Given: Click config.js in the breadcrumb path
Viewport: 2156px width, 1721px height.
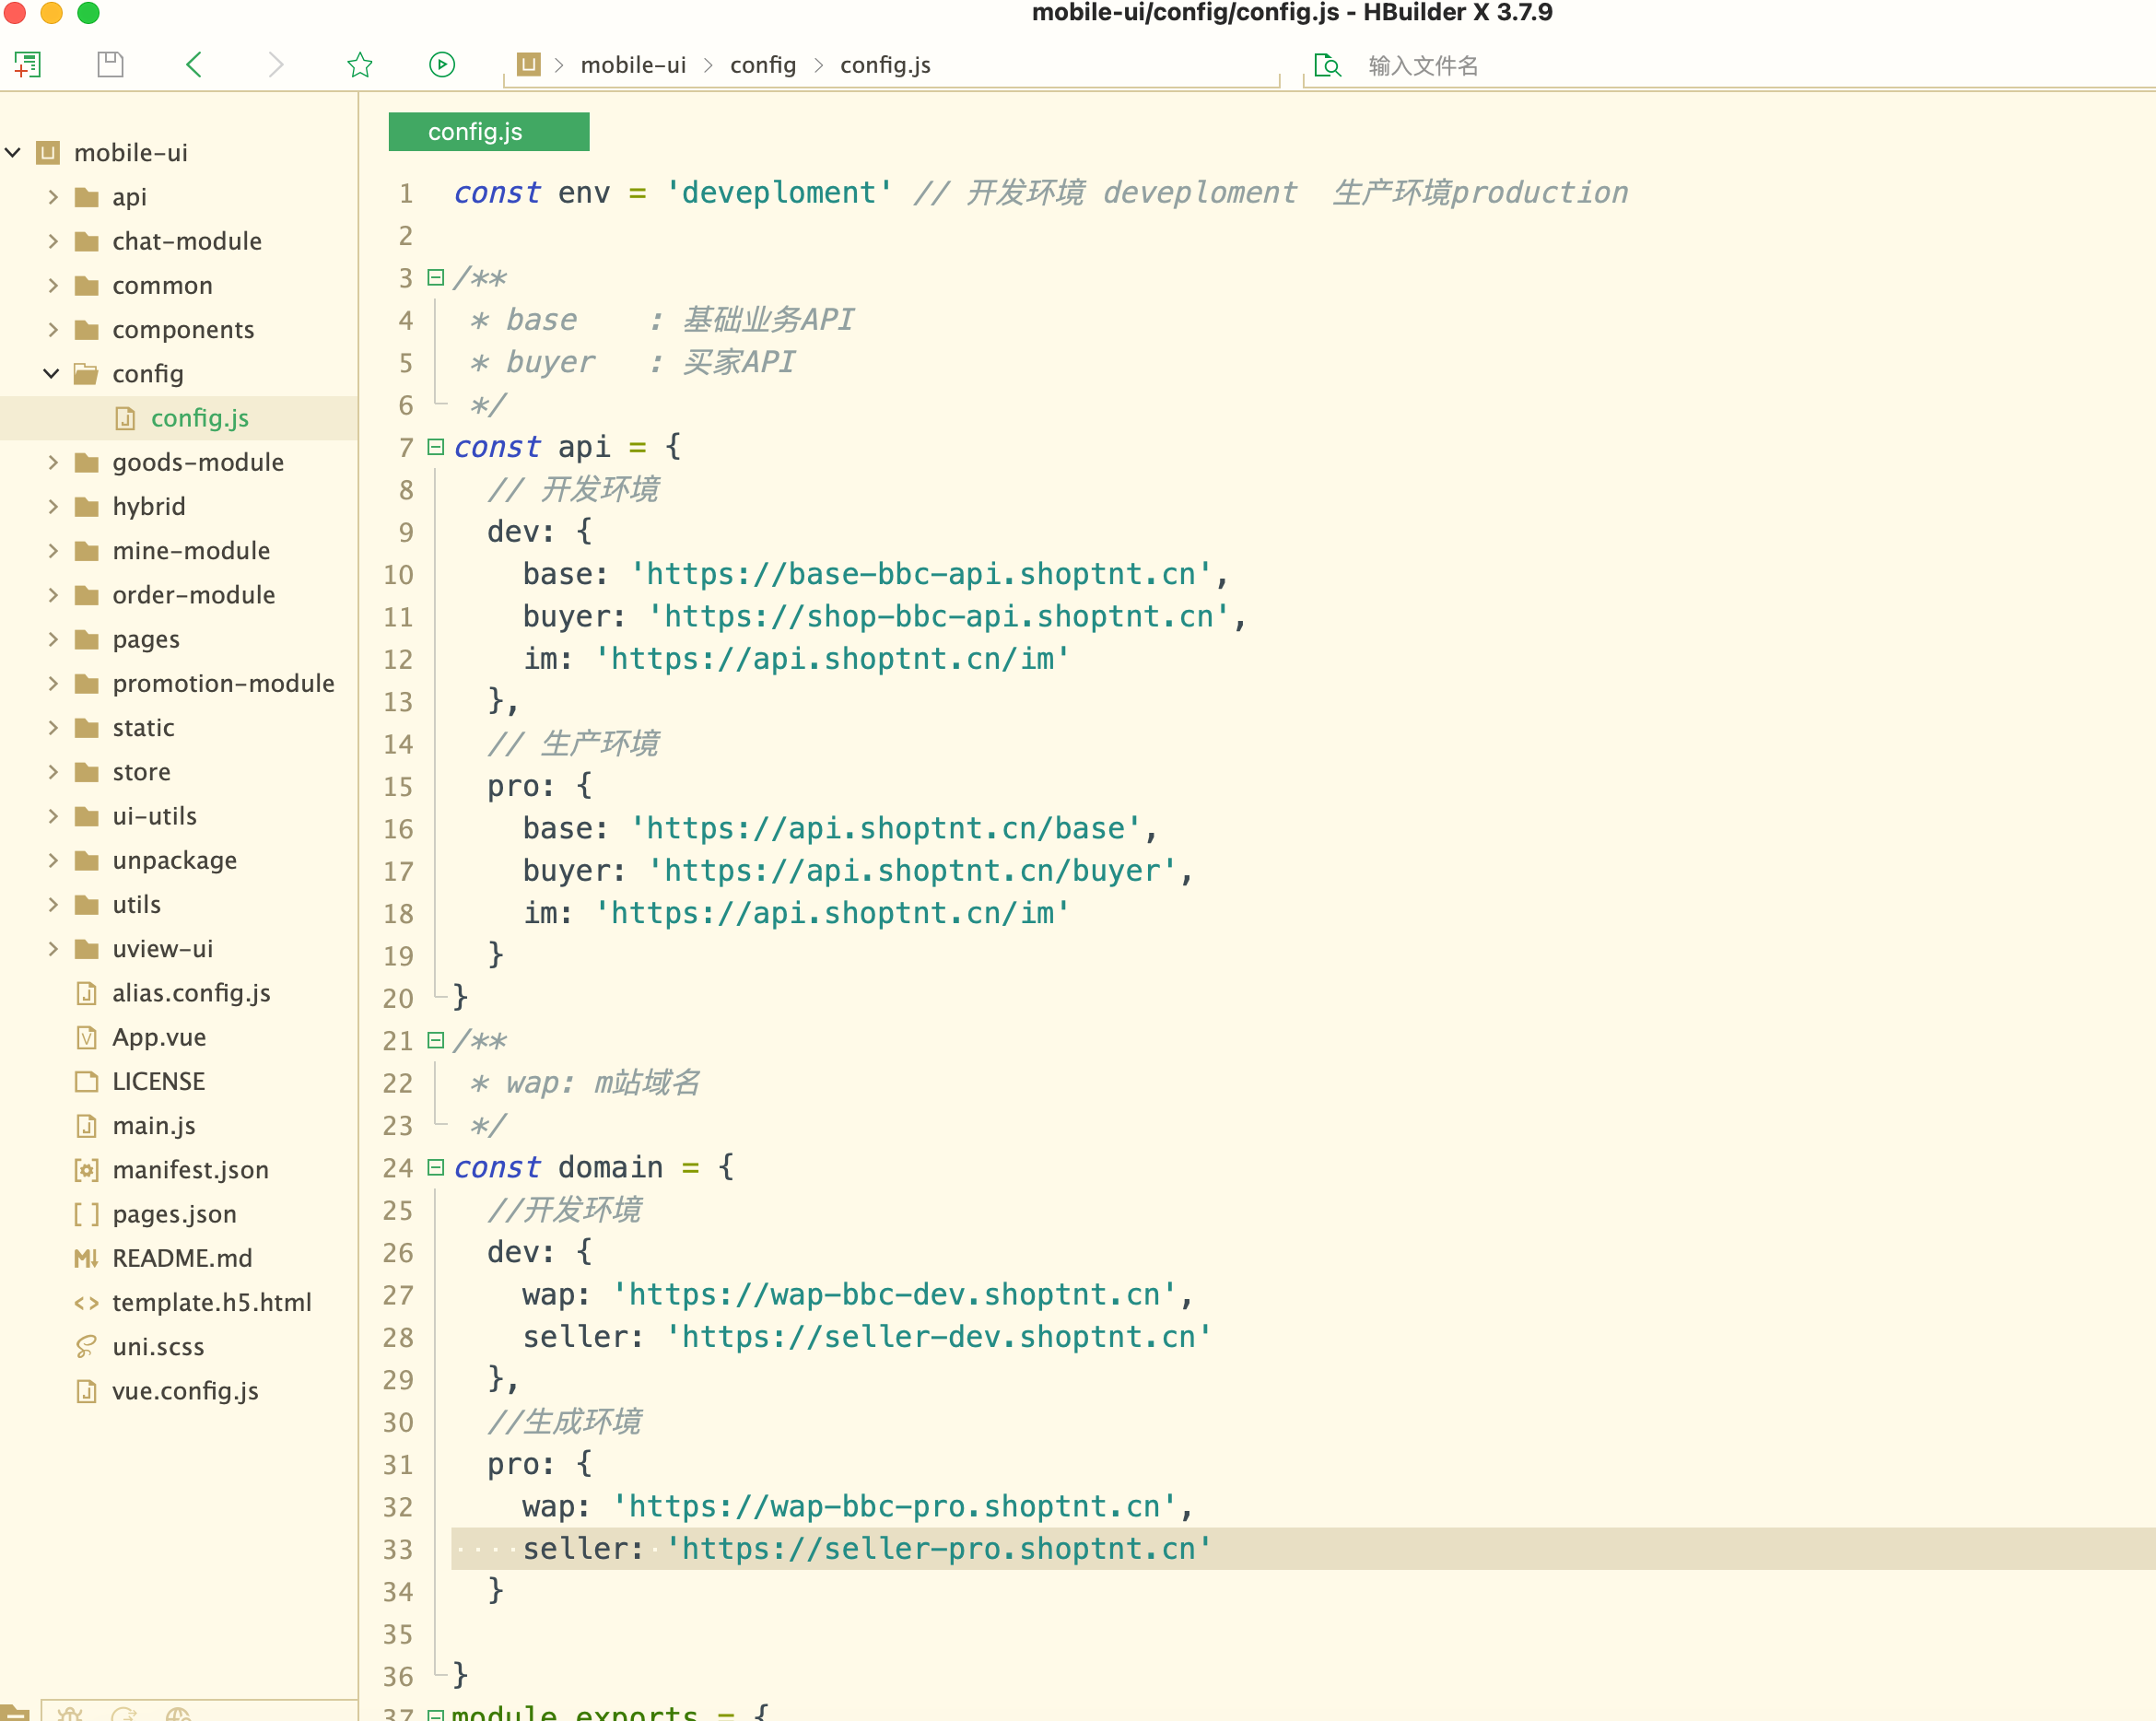Looking at the screenshot, I should tap(885, 65).
